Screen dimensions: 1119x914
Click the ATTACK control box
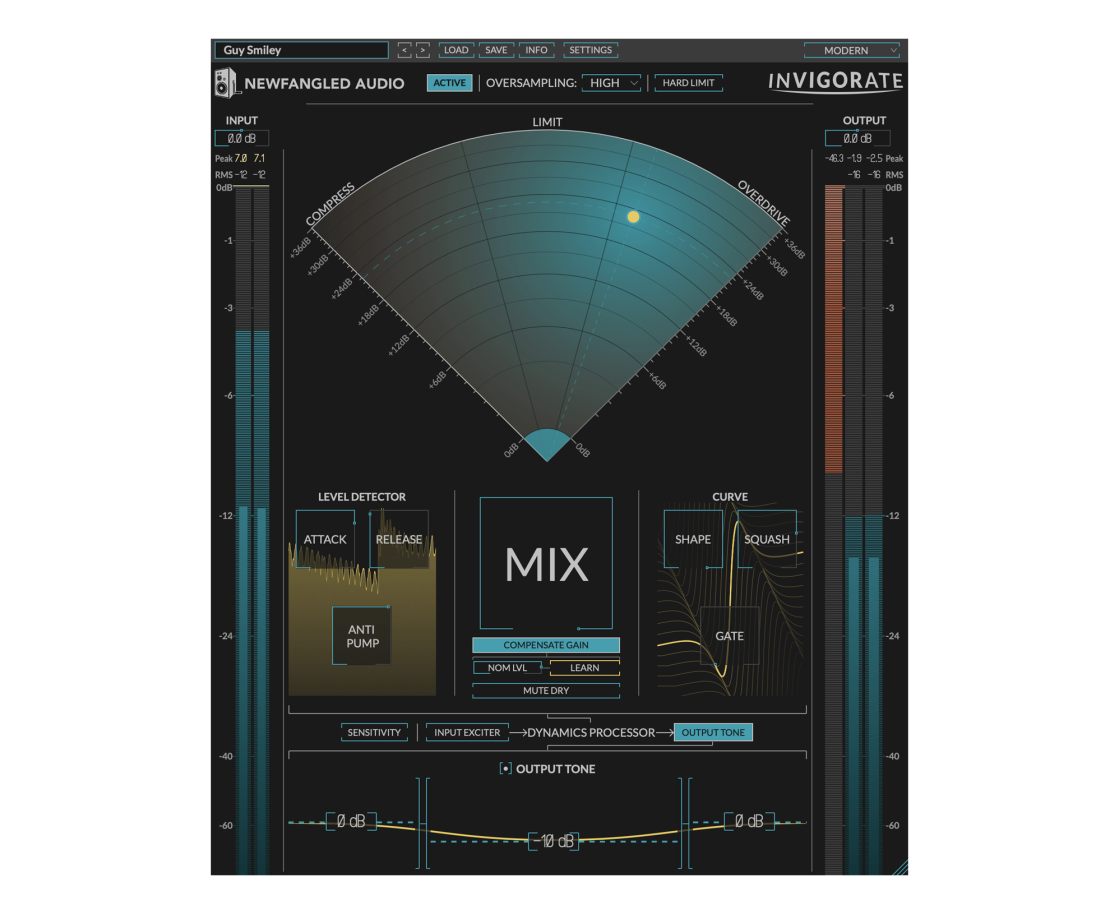[x=325, y=539]
